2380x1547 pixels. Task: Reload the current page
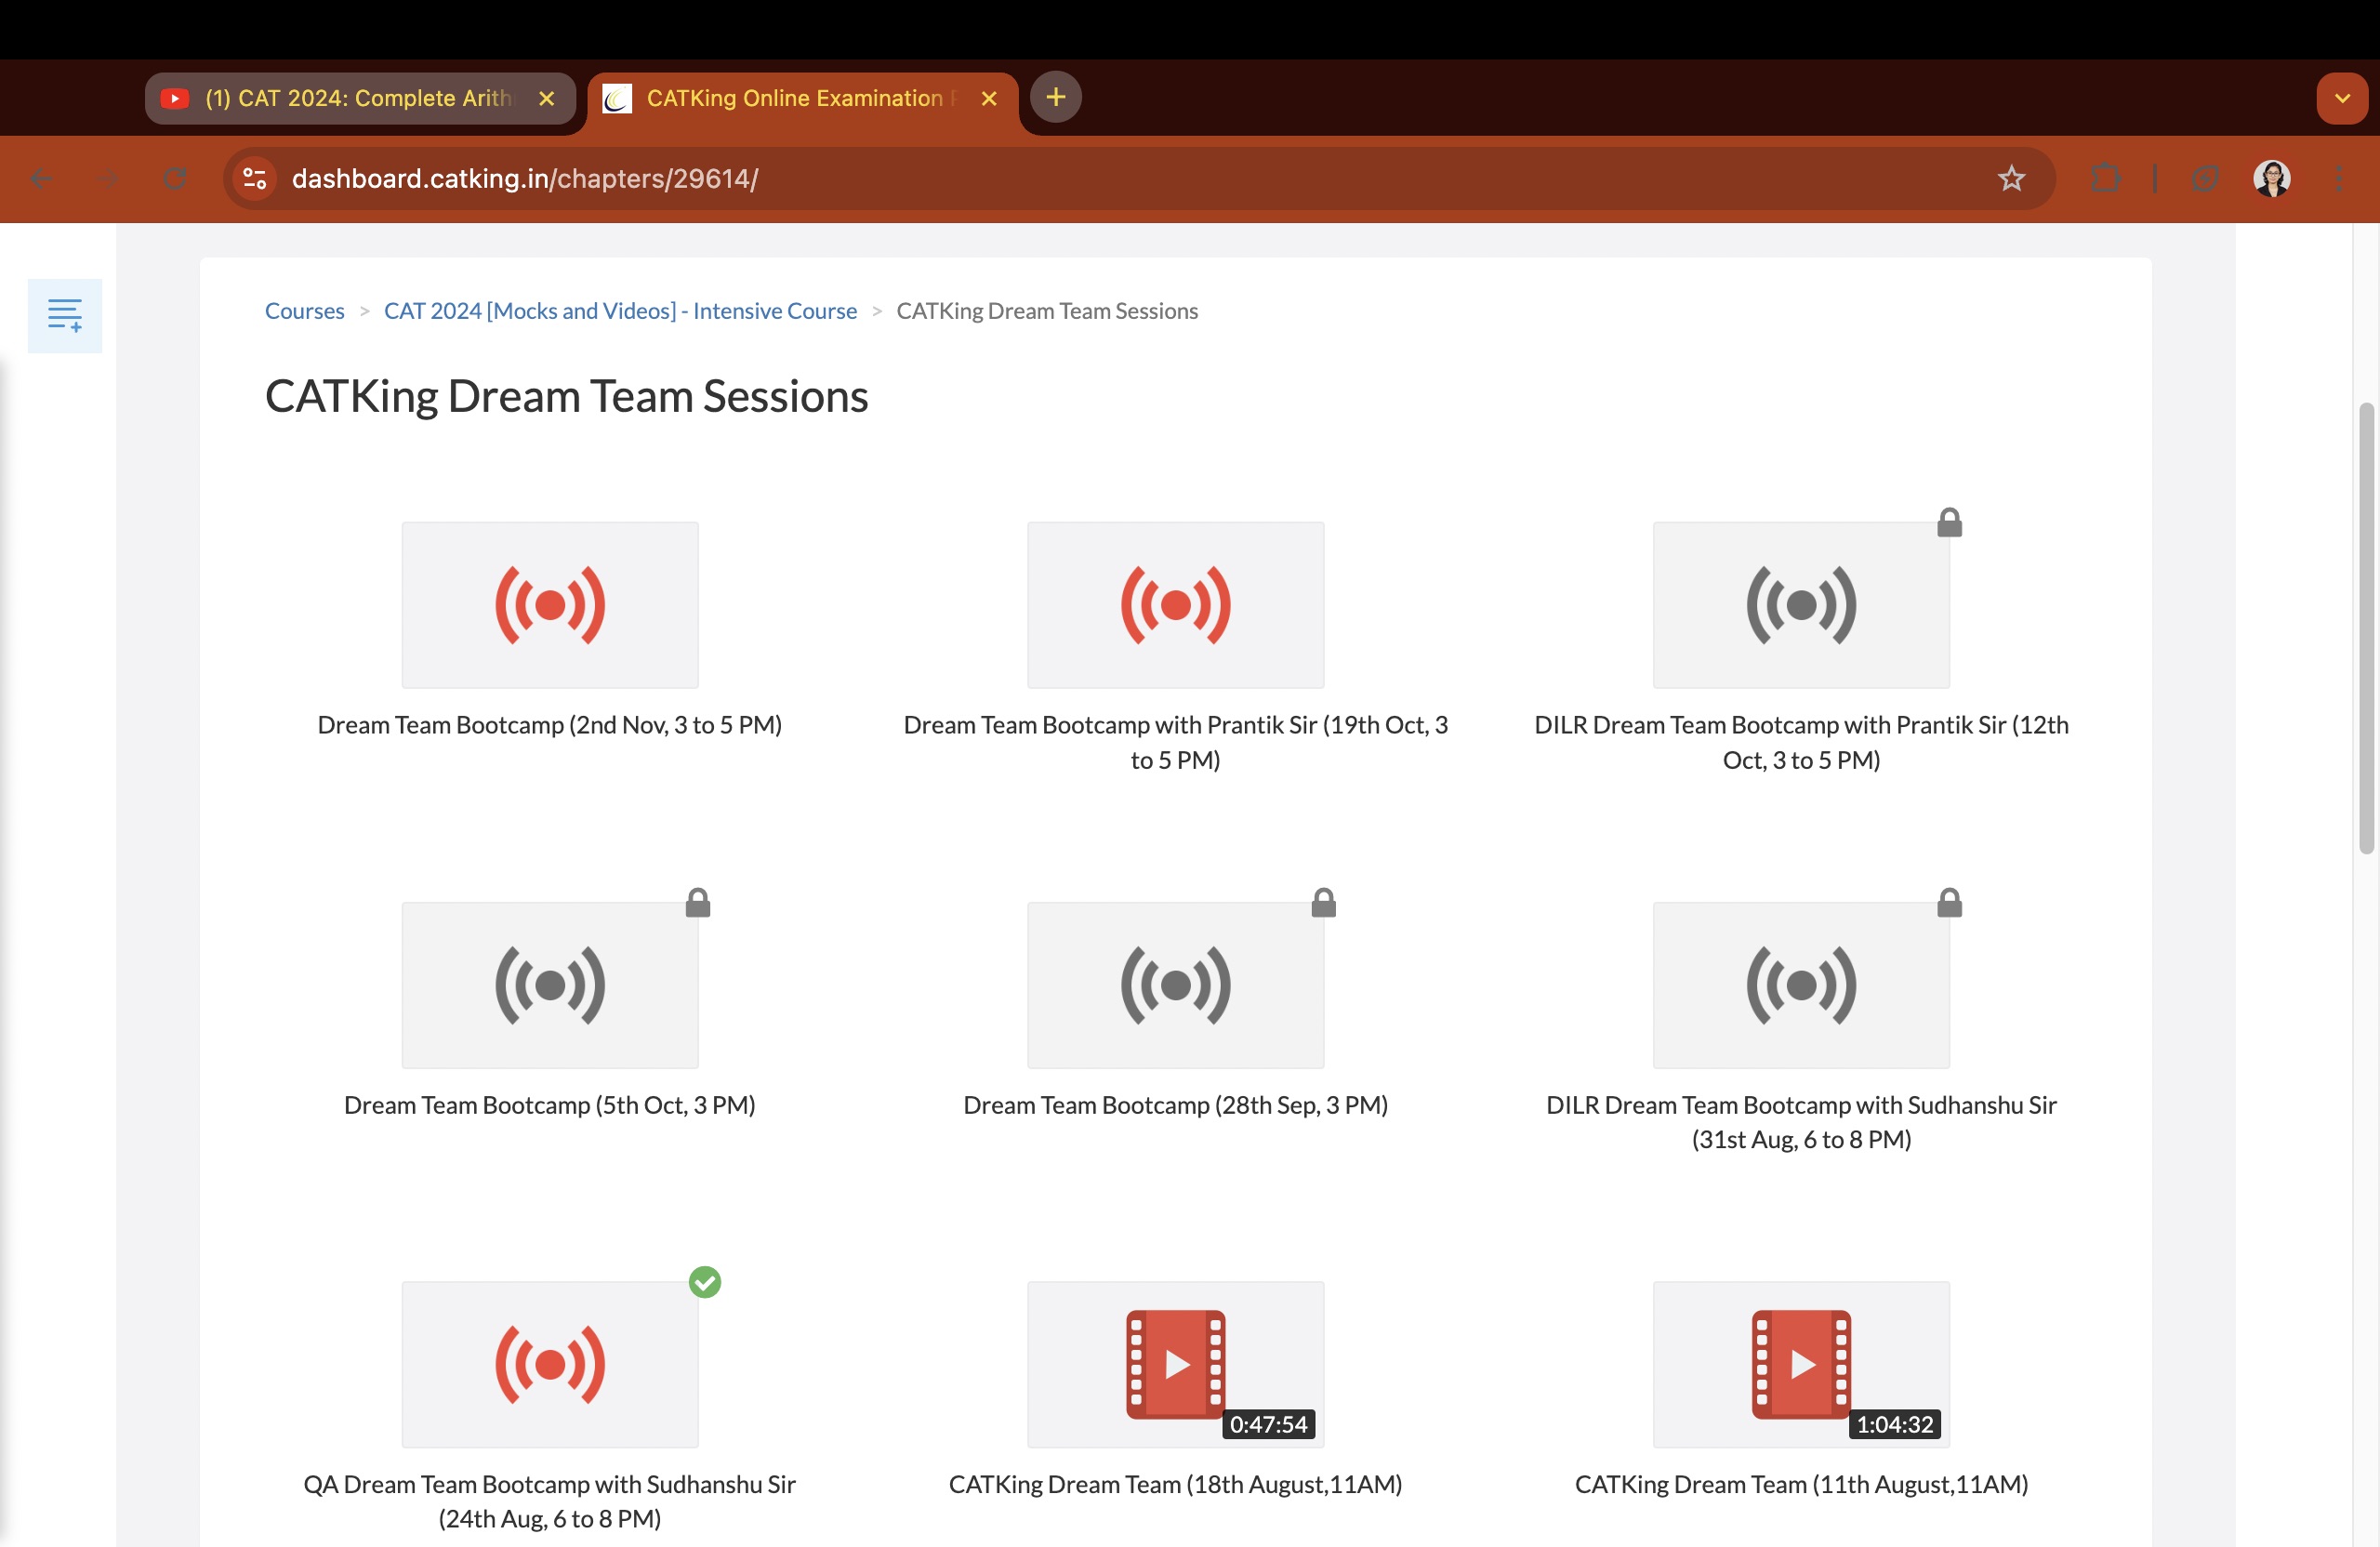[175, 179]
